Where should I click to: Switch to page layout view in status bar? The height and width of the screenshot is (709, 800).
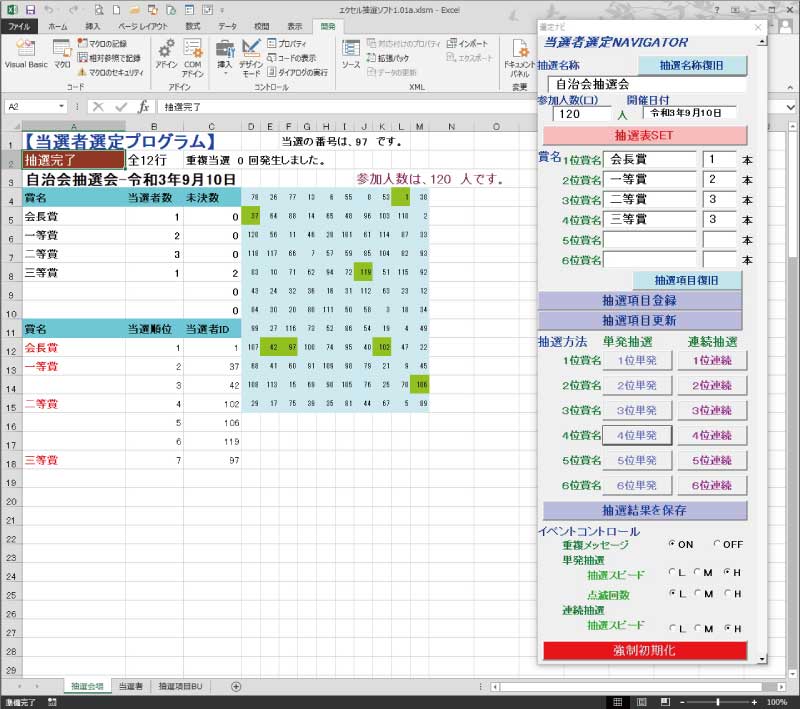pos(641,702)
